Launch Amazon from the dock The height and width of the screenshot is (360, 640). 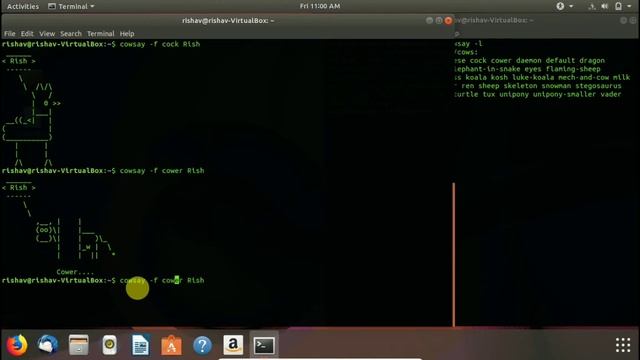click(233, 345)
